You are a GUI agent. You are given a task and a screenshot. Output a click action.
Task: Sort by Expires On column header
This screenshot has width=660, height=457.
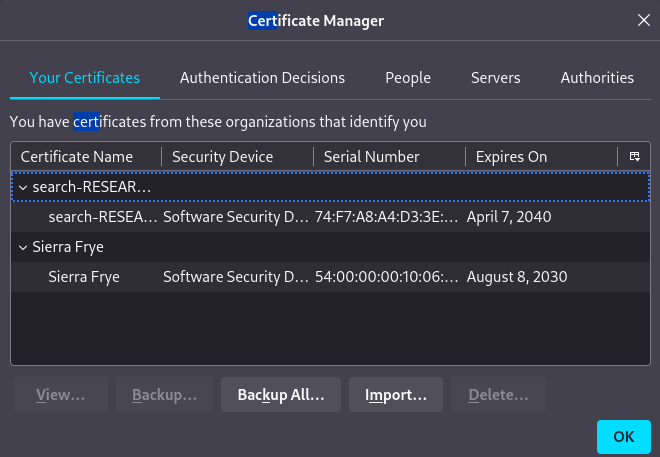pyautogui.click(x=511, y=157)
